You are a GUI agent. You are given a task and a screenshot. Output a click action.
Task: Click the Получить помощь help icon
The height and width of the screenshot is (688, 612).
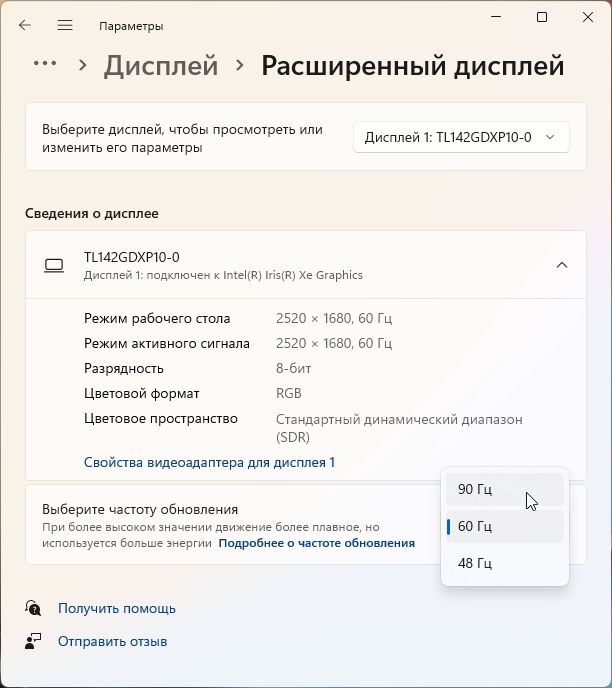[34, 608]
